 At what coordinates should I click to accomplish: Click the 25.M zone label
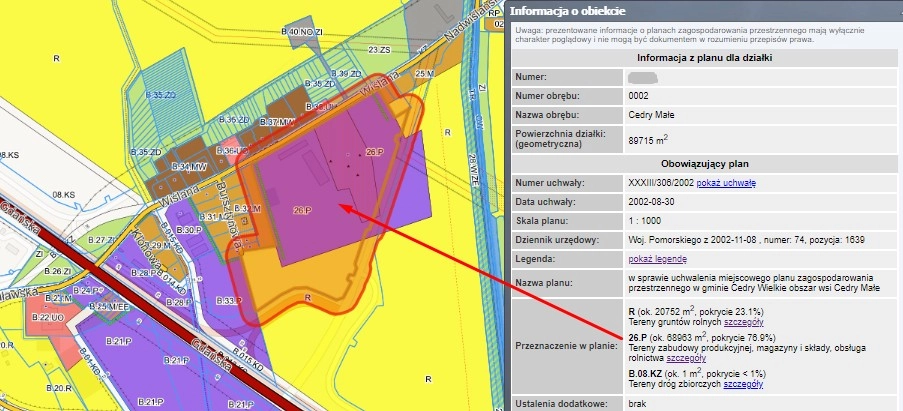tap(424, 73)
